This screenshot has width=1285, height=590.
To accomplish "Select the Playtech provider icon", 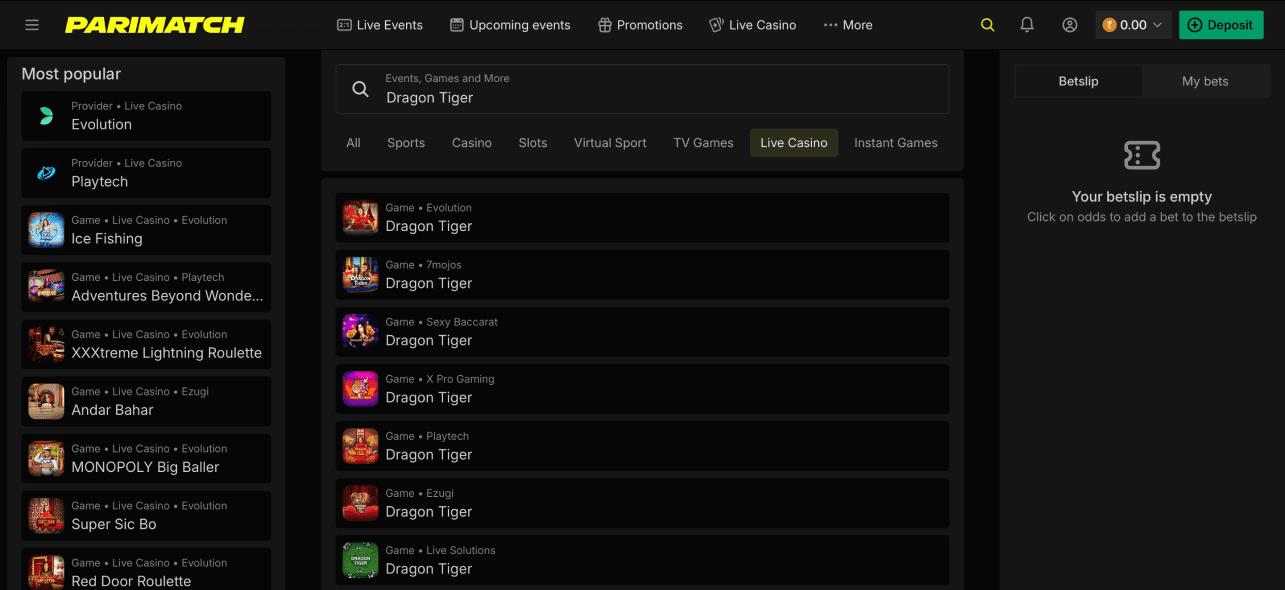I will (46, 173).
